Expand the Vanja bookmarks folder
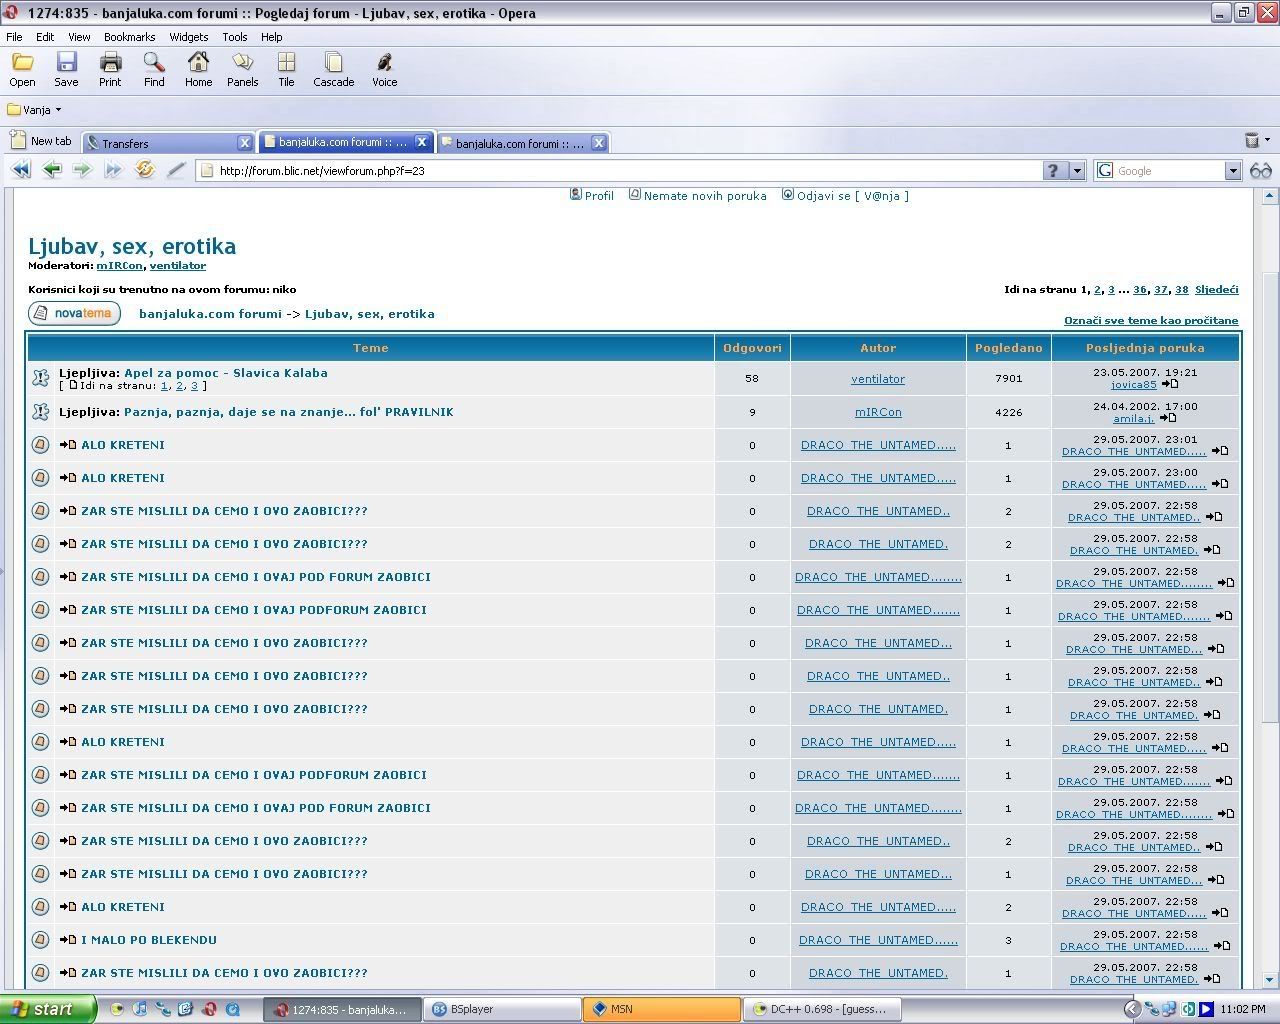Viewport: 1280px width, 1024px height. 34,110
